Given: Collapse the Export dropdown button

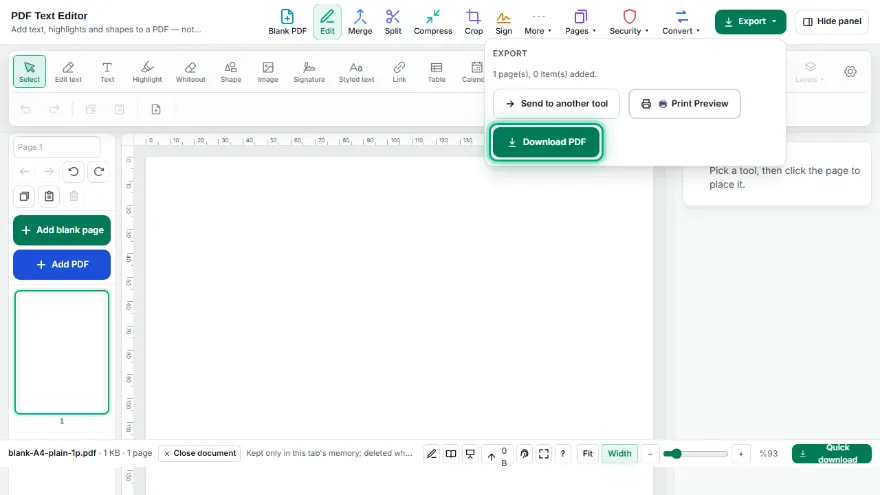Looking at the screenshot, I should coord(750,21).
